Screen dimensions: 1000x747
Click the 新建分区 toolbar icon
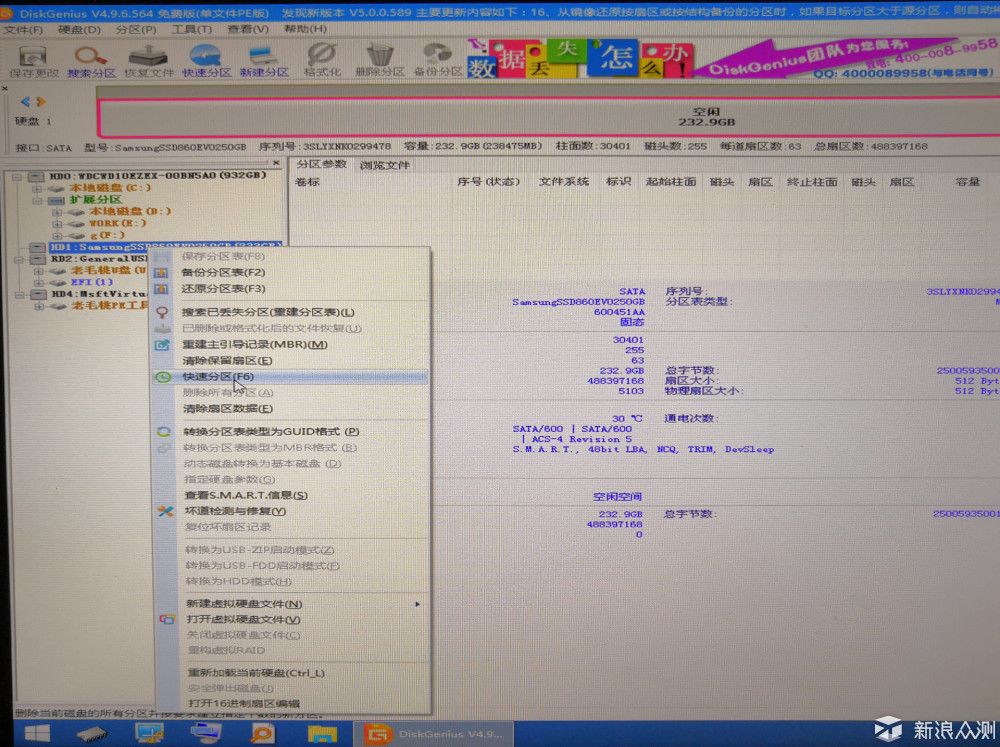pyautogui.click(x=264, y=61)
